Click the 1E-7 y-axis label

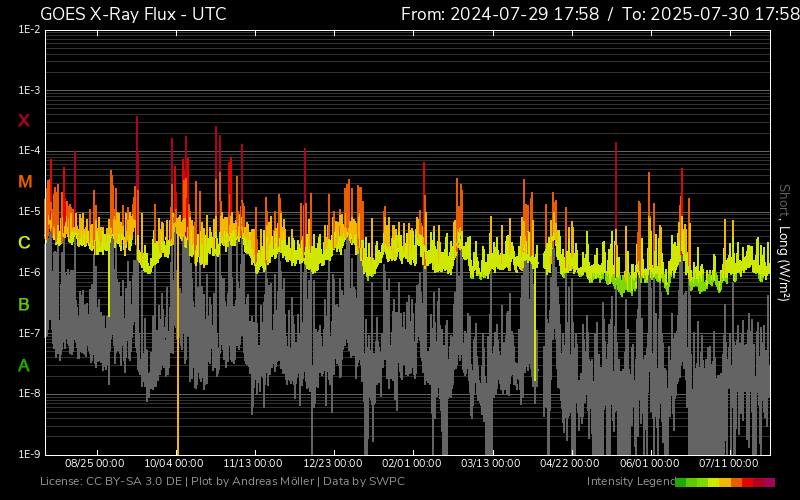coord(29,333)
